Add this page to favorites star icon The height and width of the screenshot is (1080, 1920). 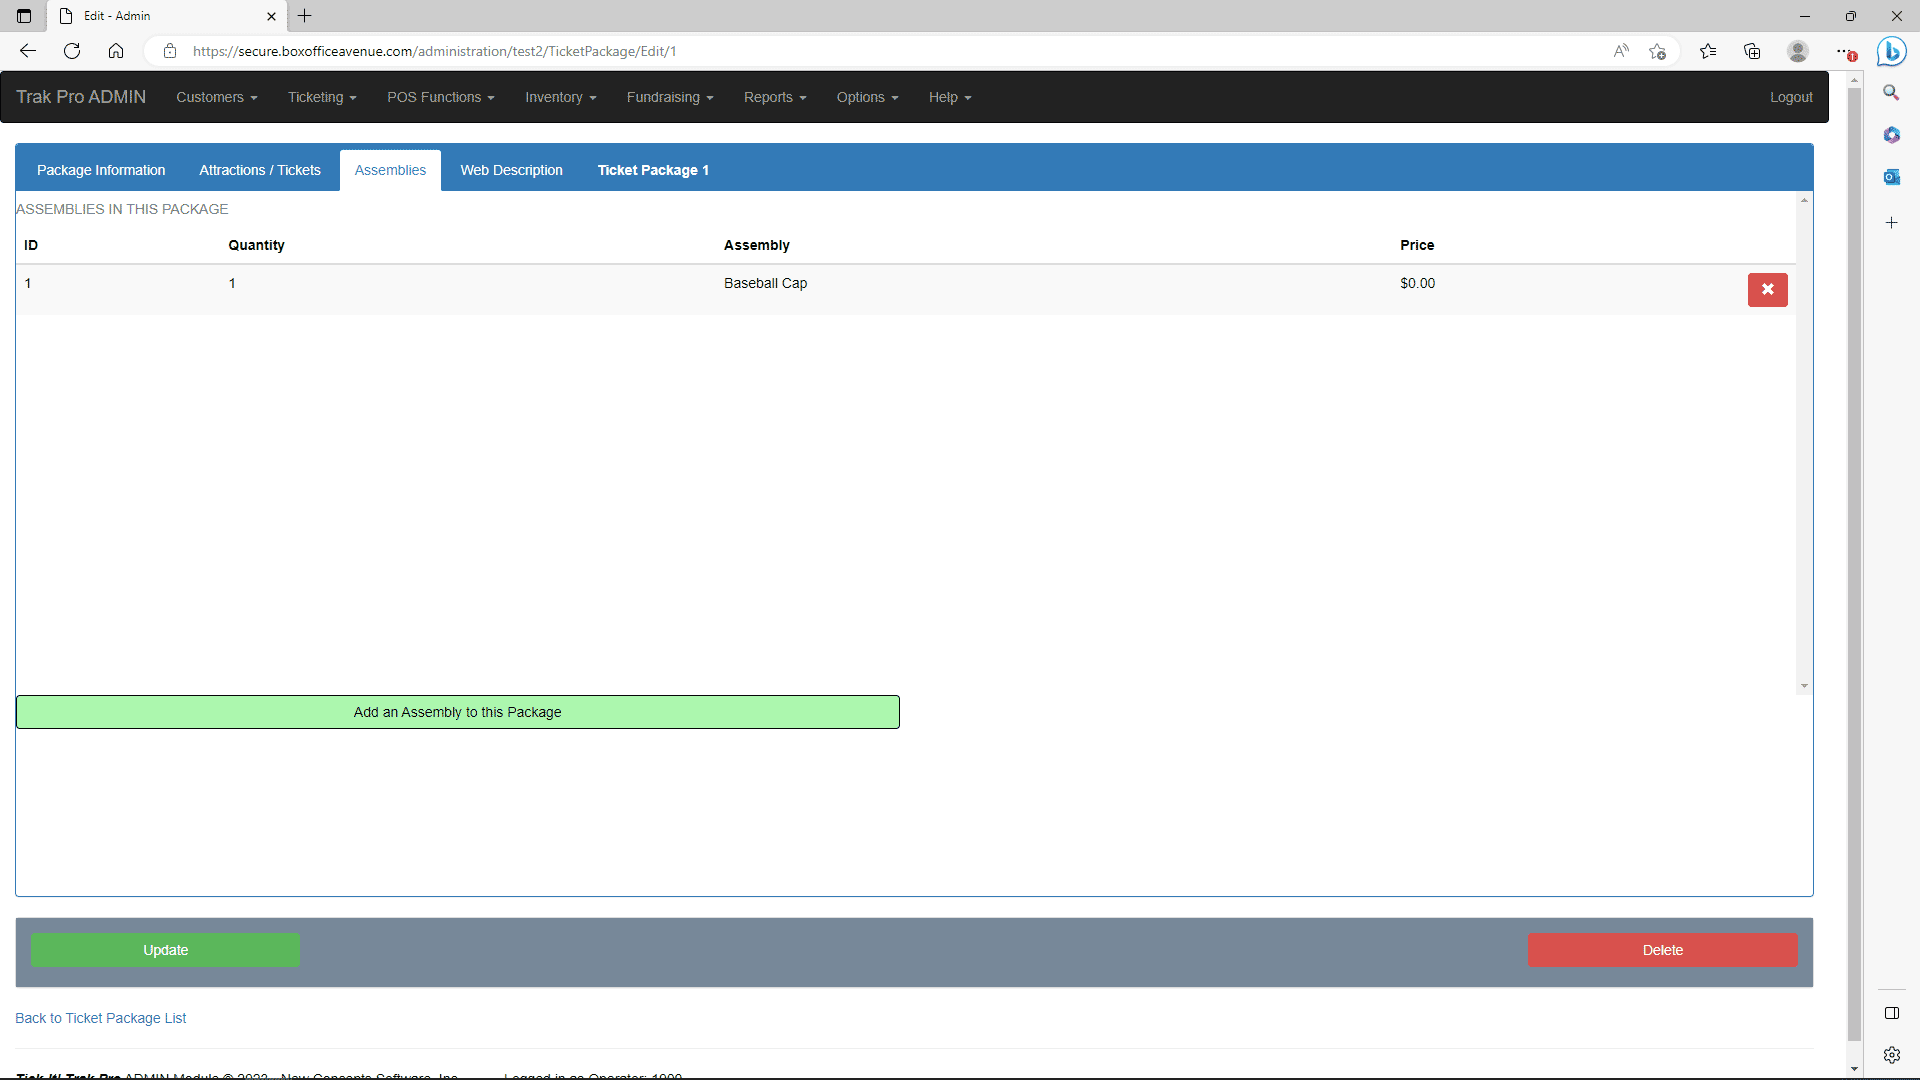pos(1658,51)
